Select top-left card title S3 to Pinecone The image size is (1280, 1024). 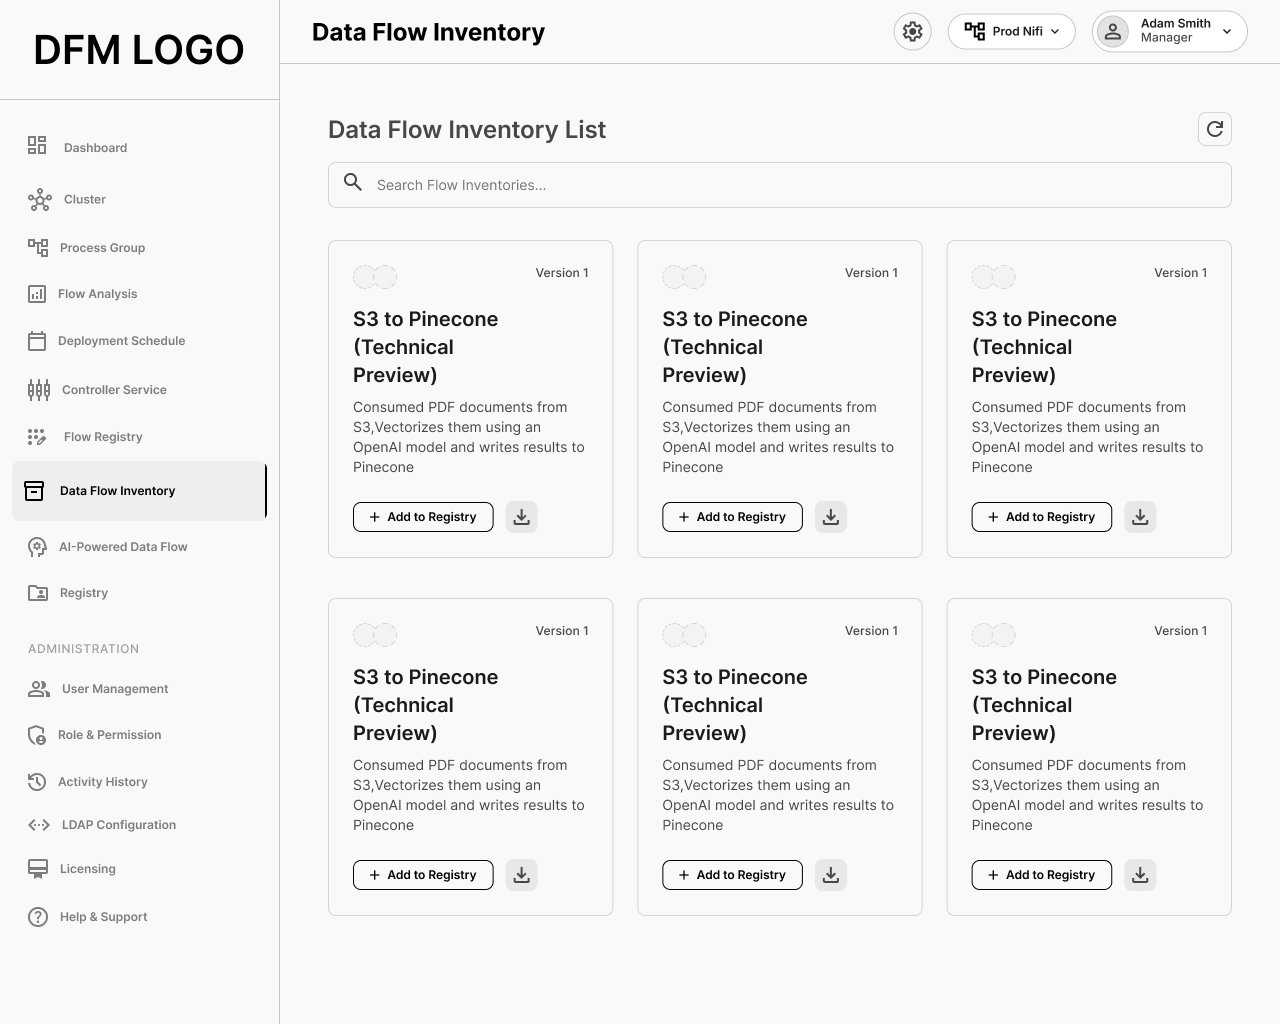[x=426, y=347]
